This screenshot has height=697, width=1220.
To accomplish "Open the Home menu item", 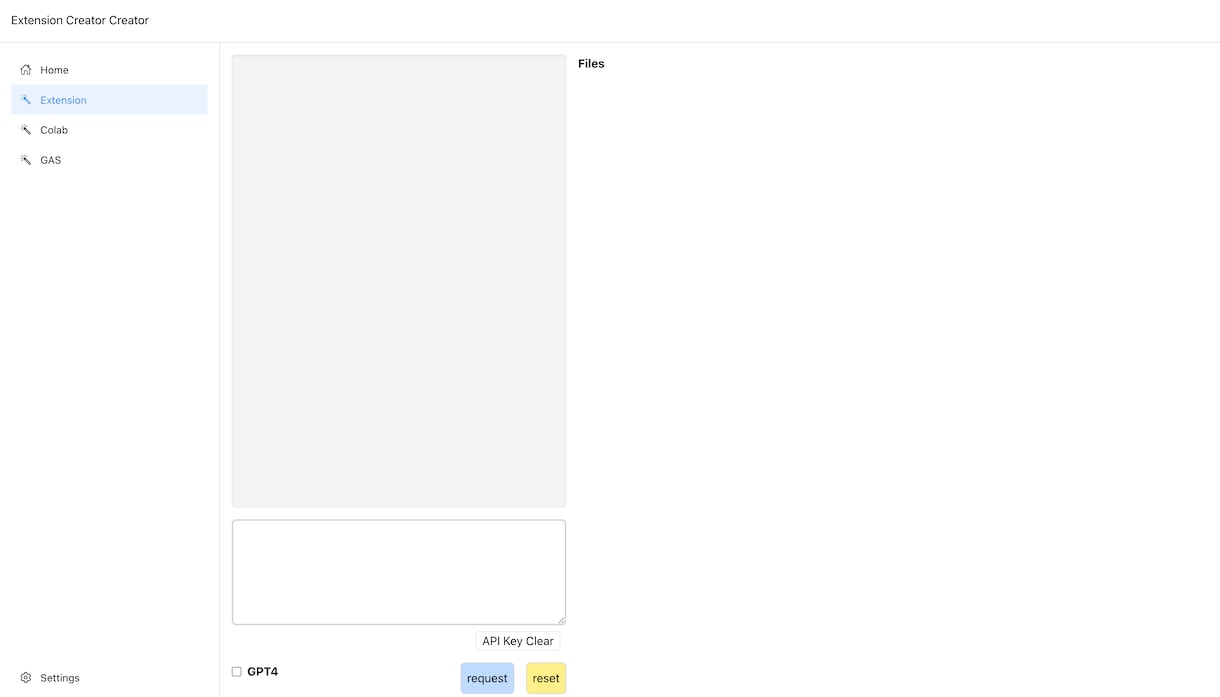I will tap(109, 70).
